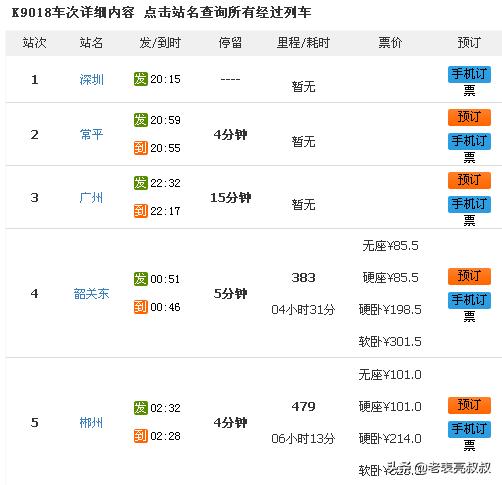Screen dimensions: 502x485
Task: Click the orange 到 icon at 02:28 for 郴州
Action: [x=141, y=436]
